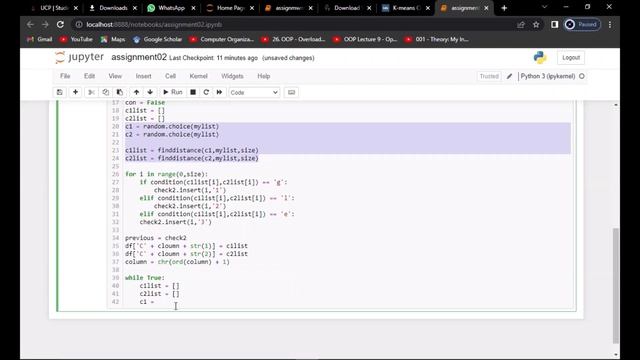Open Computer Organiza... bookmark
The width and height of the screenshot is (640, 360).
(222, 40)
